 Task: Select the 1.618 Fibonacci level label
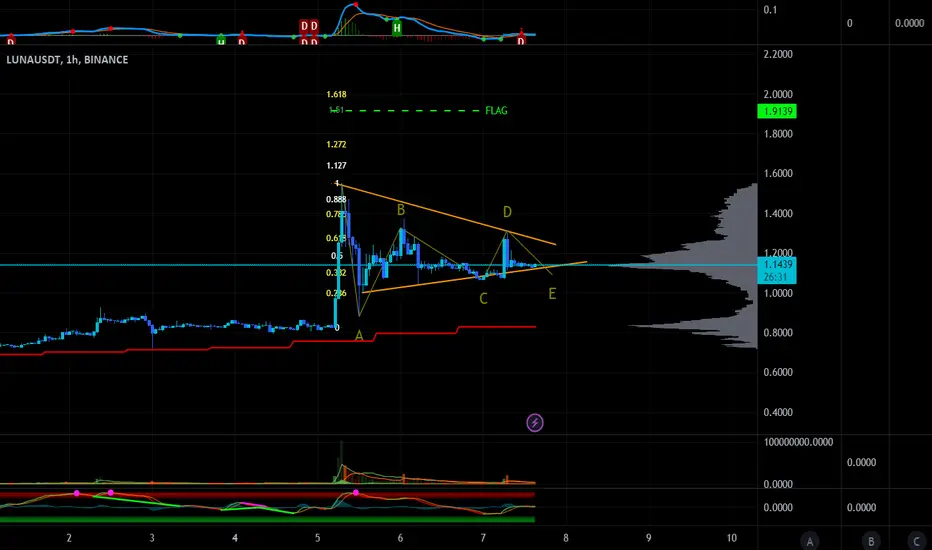click(x=336, y=94)
